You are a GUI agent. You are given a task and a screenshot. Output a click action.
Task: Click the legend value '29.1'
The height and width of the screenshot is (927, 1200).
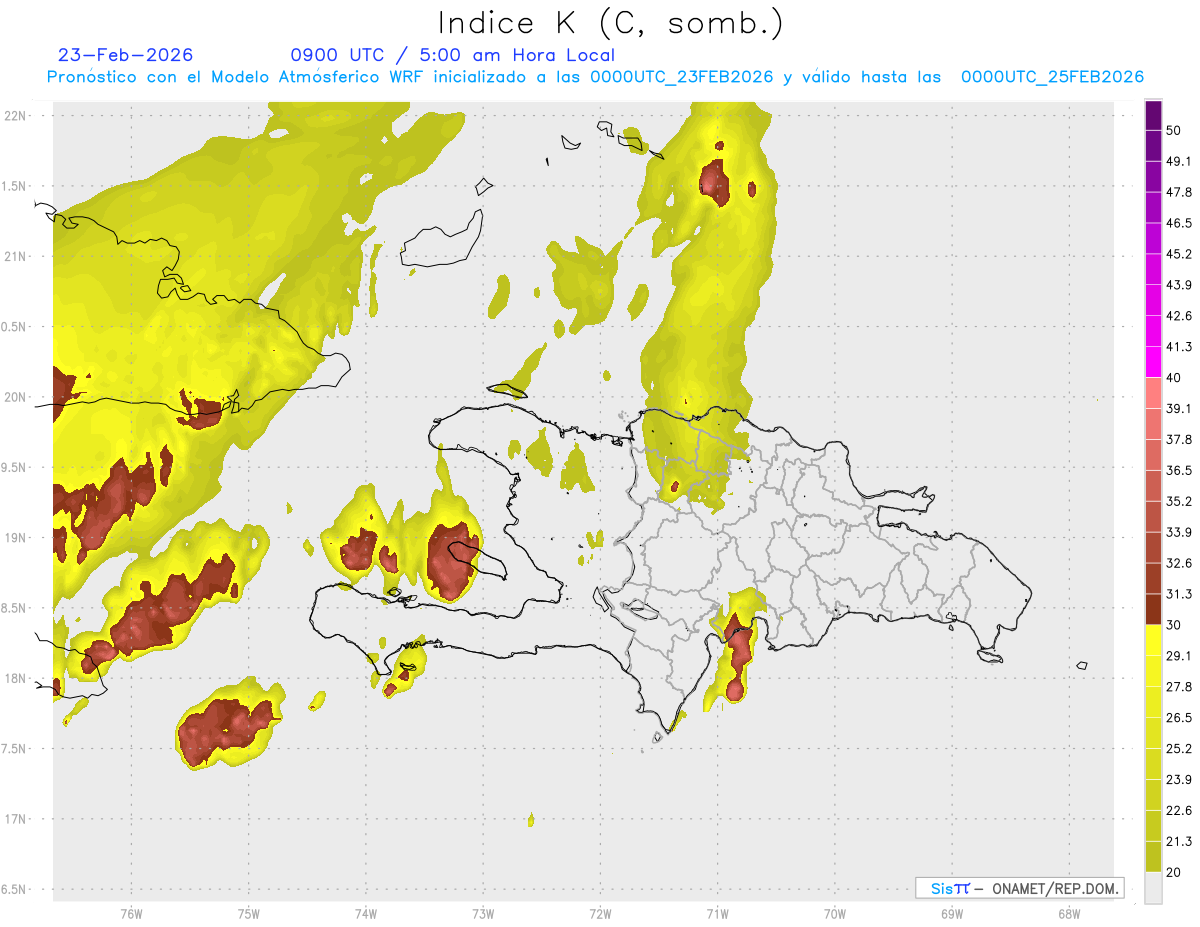[x=1179, y=656]
